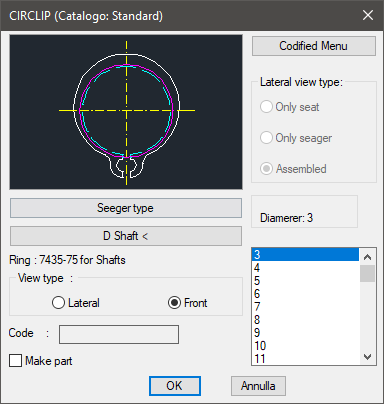Pick diameter 10 from the list

coord(306,346)
